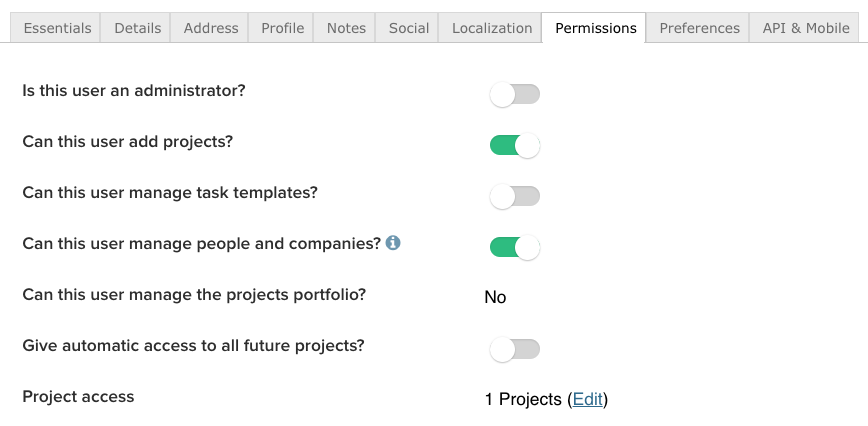Go to the API & Mobile tab
The width and height of the screenshot is (868, 426).
tap(806, 28)
